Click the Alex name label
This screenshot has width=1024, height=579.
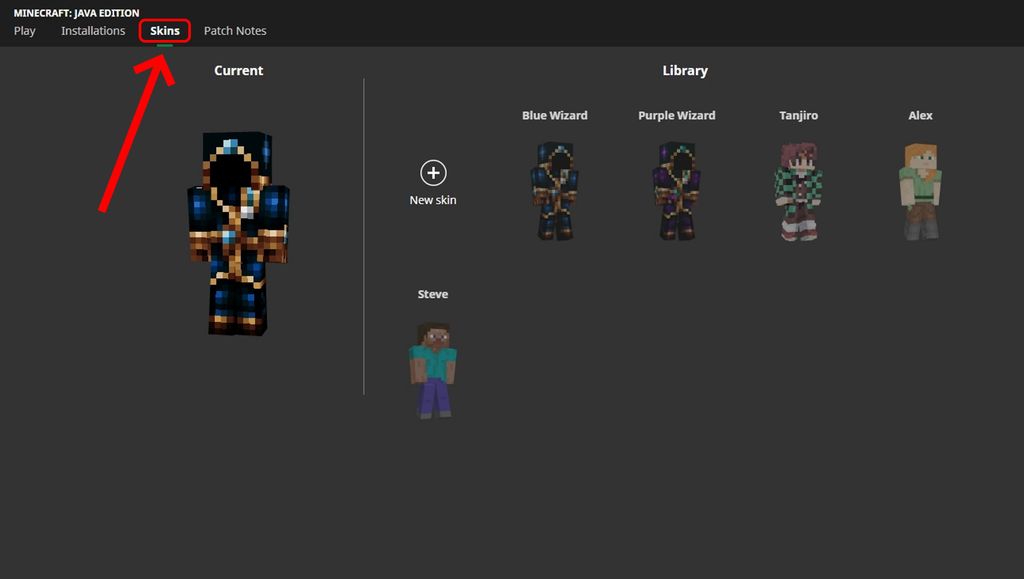(919, 115)
